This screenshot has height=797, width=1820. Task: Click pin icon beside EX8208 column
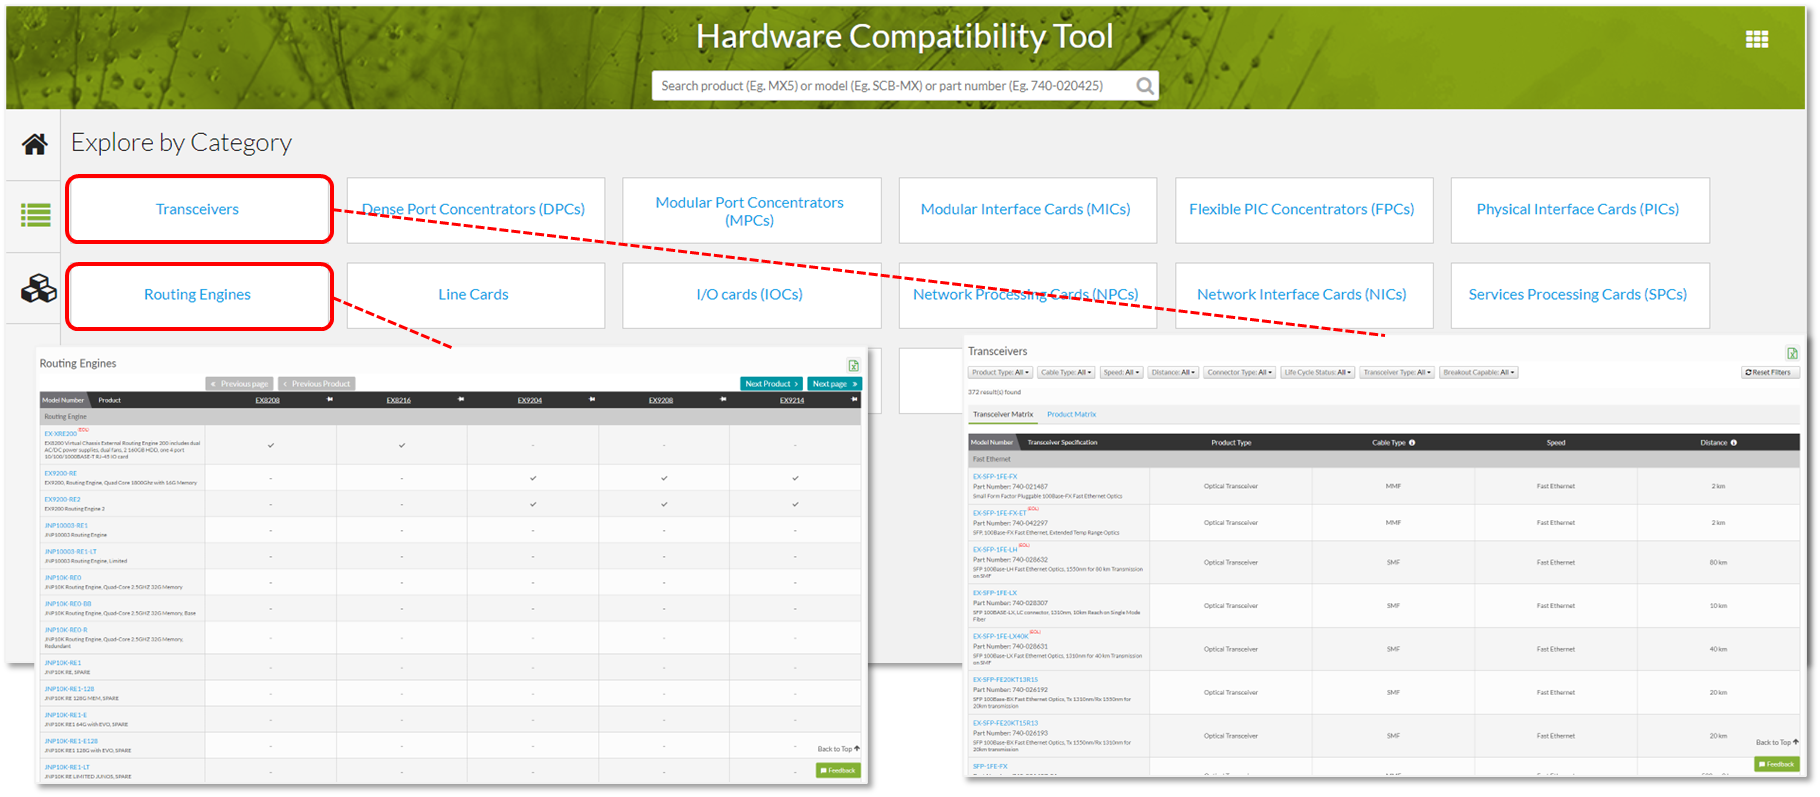coord(330,400)
